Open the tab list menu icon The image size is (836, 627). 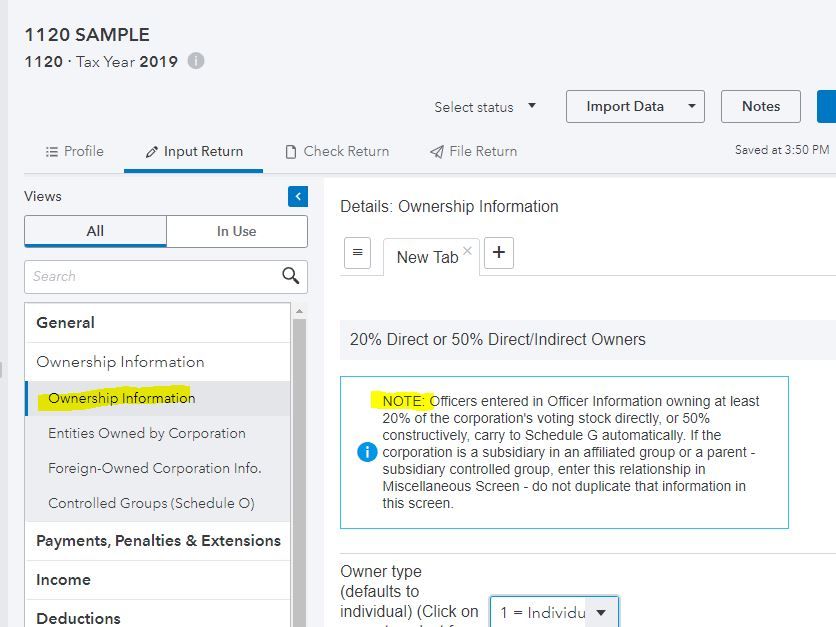coord(357,253)
